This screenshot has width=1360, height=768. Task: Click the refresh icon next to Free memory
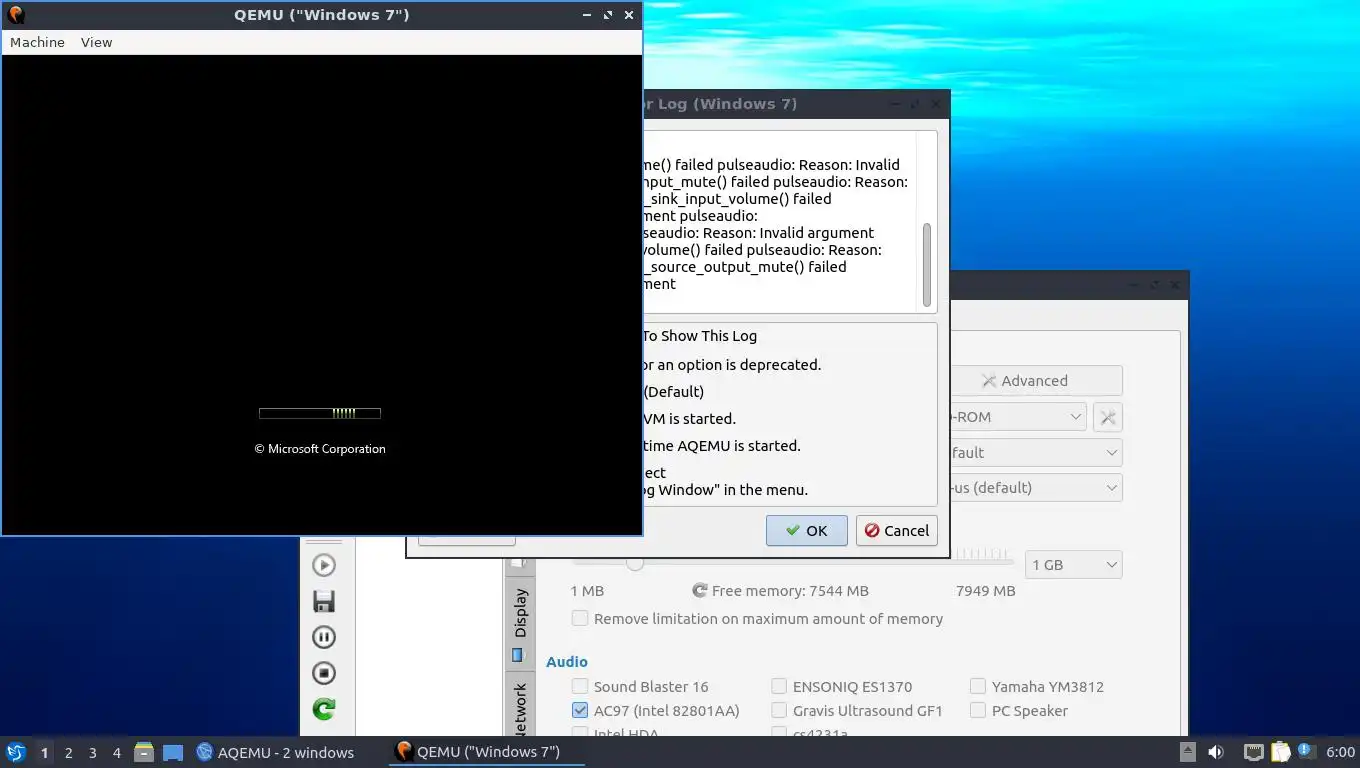[700, 591]
